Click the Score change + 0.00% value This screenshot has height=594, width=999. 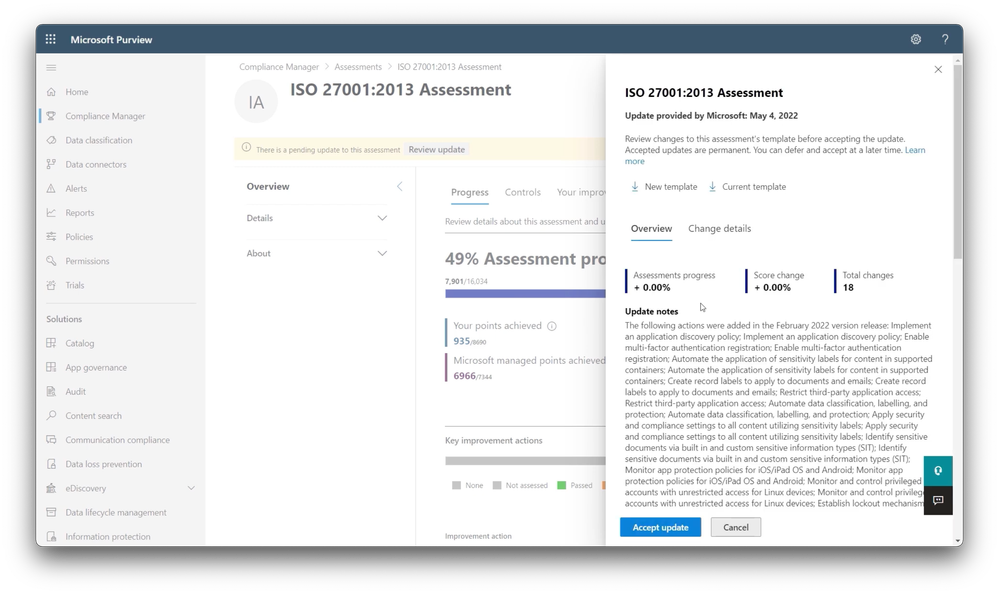click(772, 287)
